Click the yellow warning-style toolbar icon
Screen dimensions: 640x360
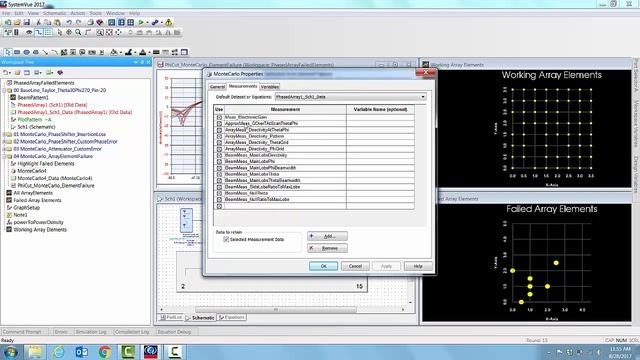(168, 22)
